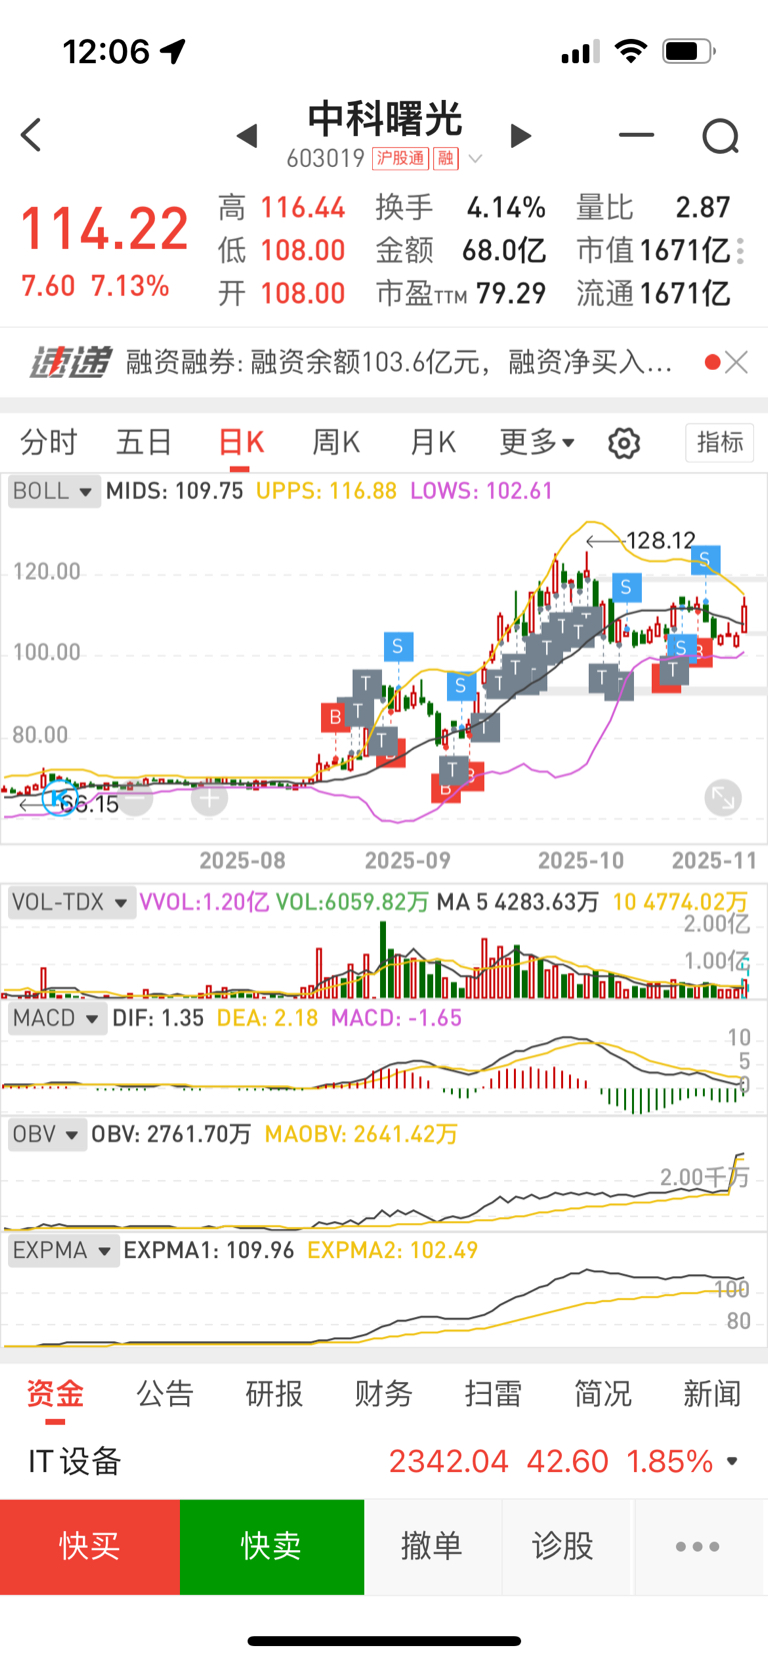Tap the 沪股通 tag
This screenshot has width=768, height=1663.
[400, 158]
